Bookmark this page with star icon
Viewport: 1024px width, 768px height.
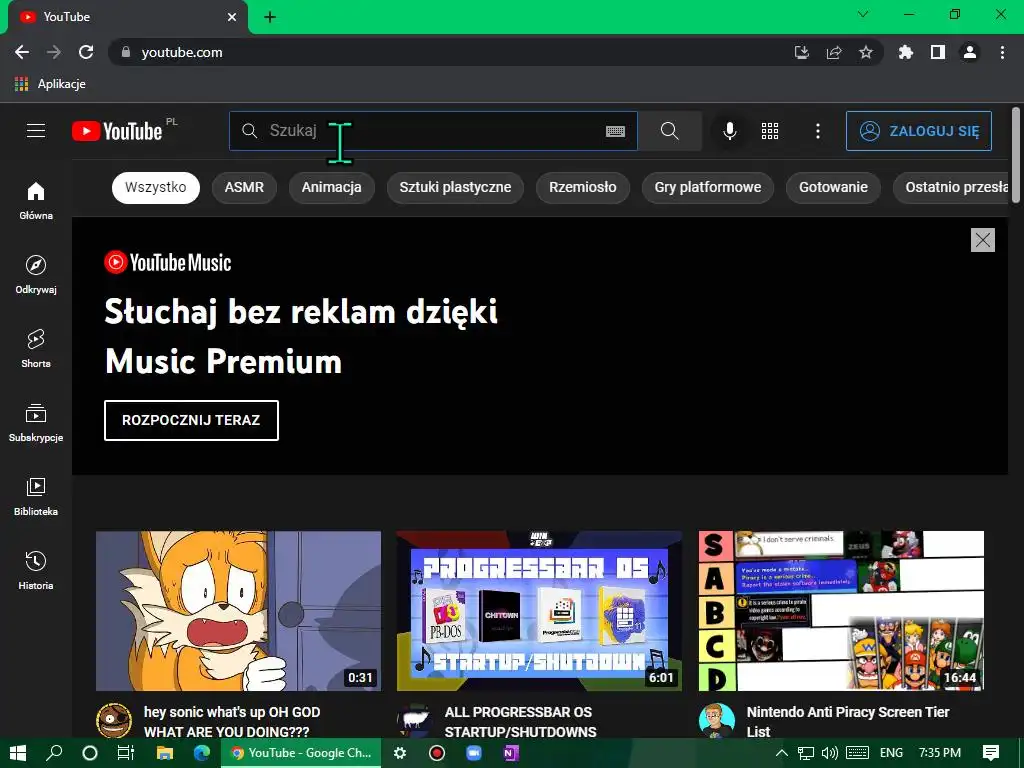tap(866, 52)
